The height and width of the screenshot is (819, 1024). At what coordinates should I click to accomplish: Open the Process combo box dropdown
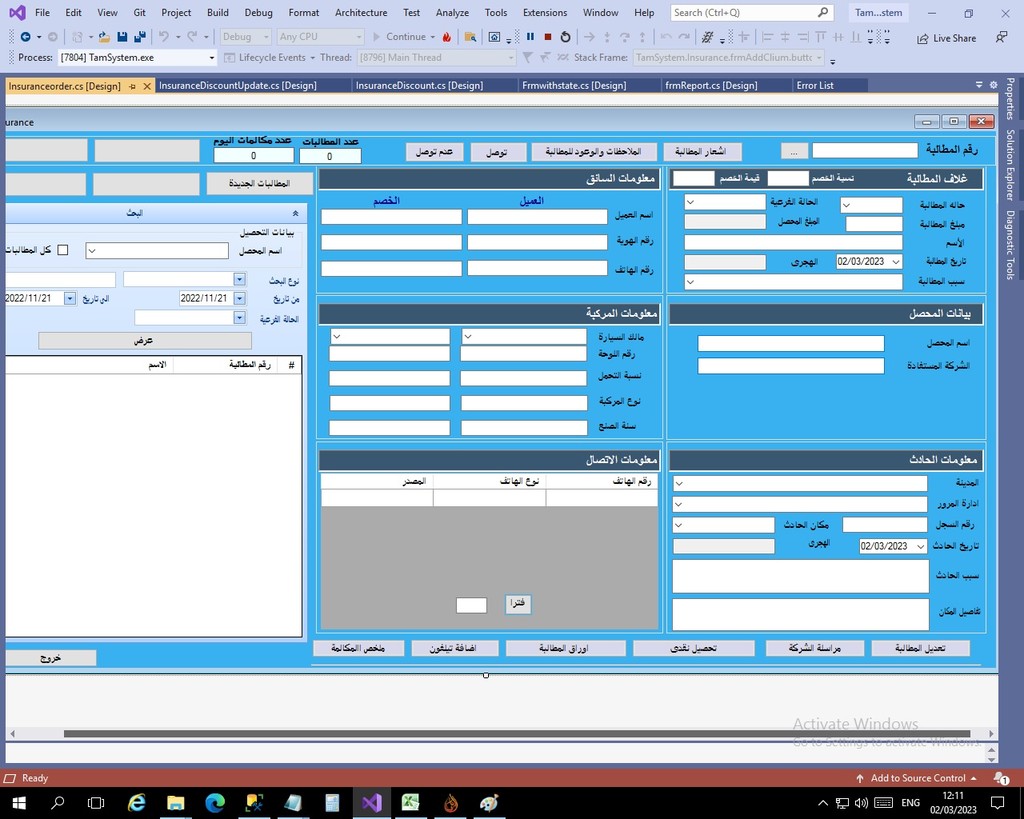pos(212,57)
